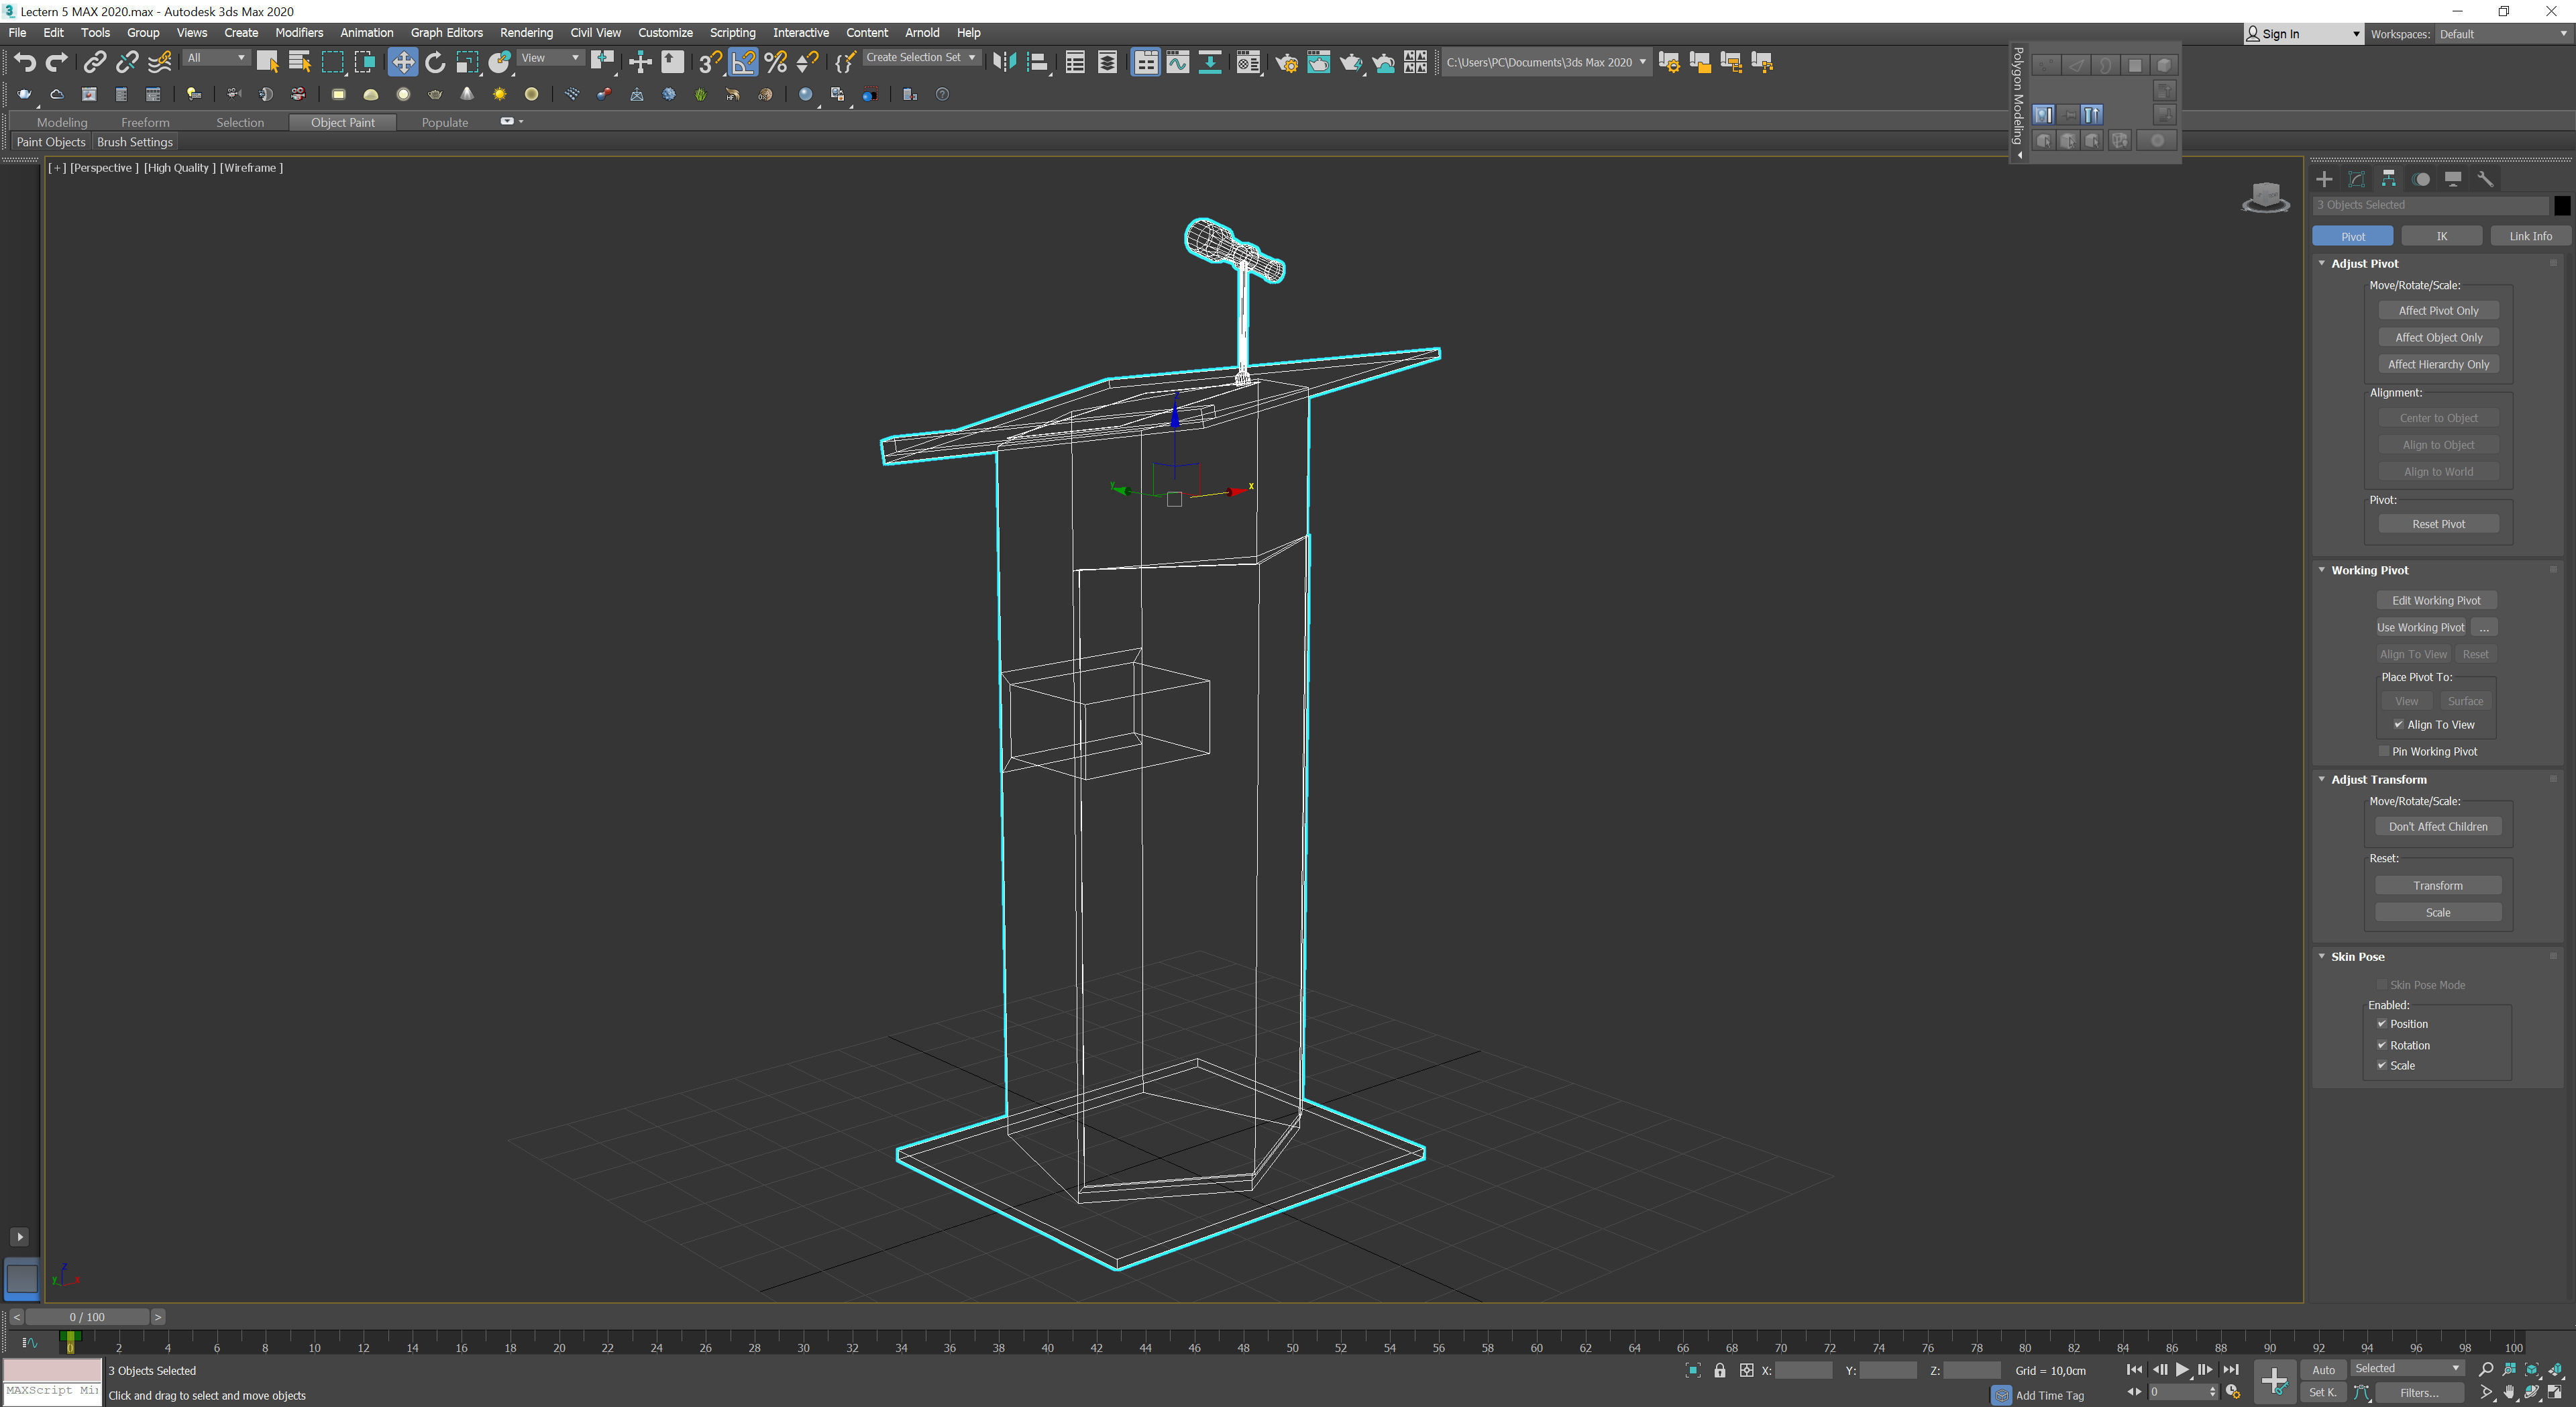
Task: Uncheck the Rotation checkbox under Skin Pose
Action: point(2382,1044)
